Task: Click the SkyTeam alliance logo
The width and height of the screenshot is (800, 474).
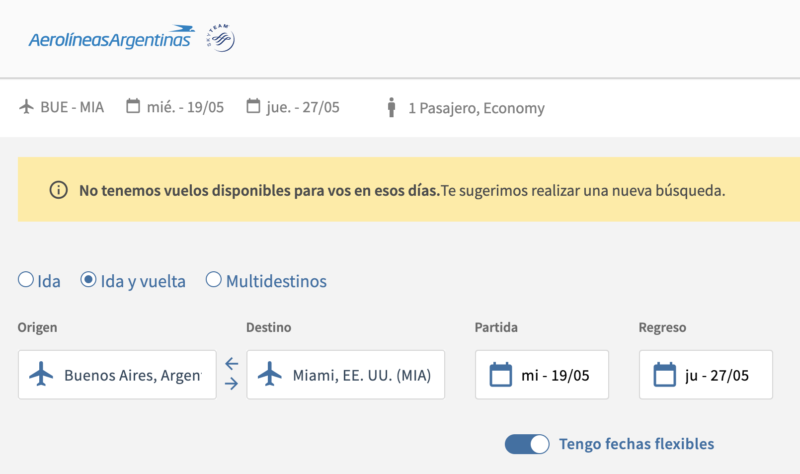Action: point(220,38)
